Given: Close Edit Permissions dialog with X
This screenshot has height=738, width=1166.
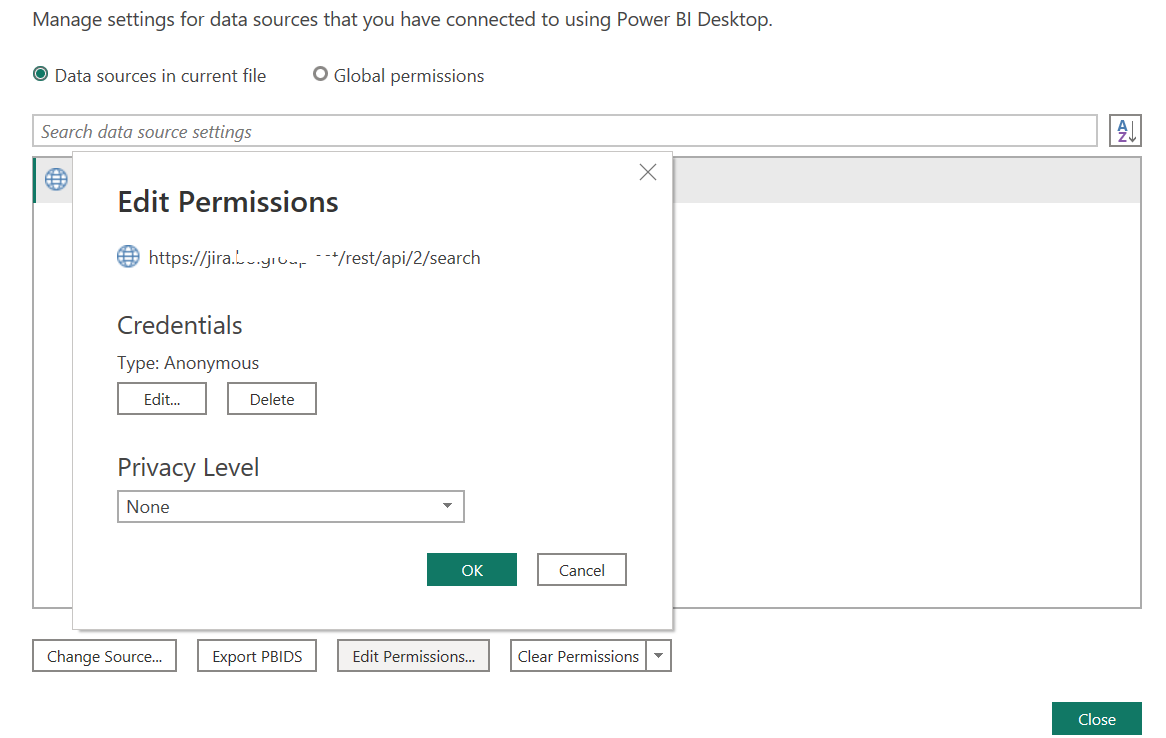Looking at the screenshot, I should click(648, 173).
